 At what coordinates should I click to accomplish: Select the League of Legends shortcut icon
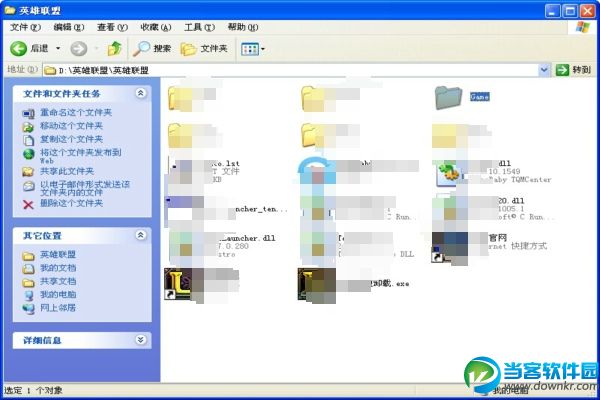click(x=184, y=285)
